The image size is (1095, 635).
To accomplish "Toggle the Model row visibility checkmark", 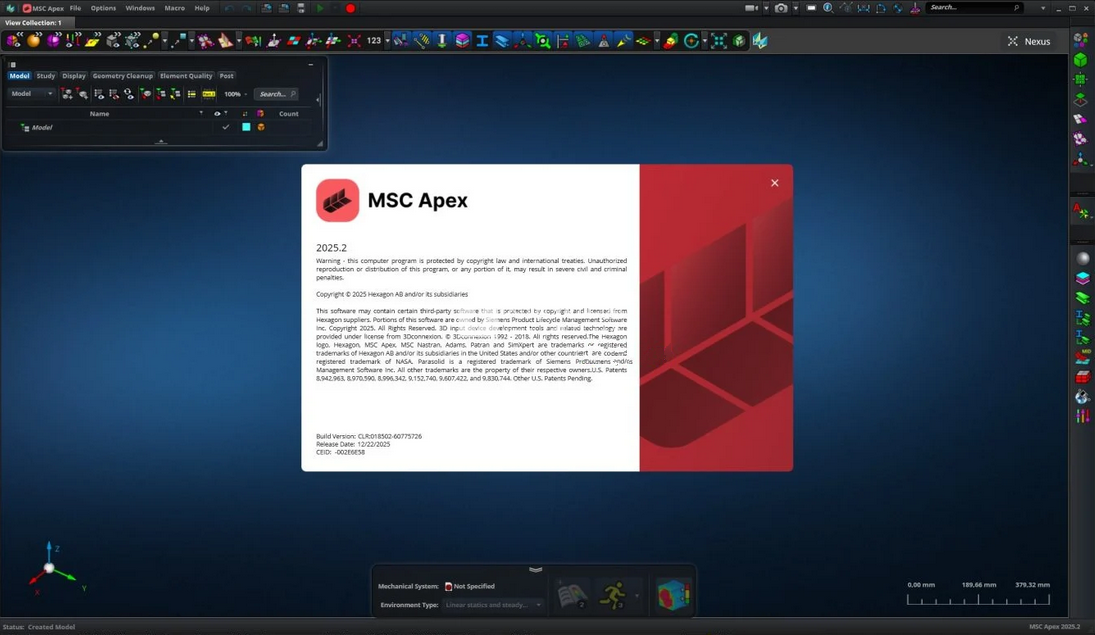I will 226,127.
